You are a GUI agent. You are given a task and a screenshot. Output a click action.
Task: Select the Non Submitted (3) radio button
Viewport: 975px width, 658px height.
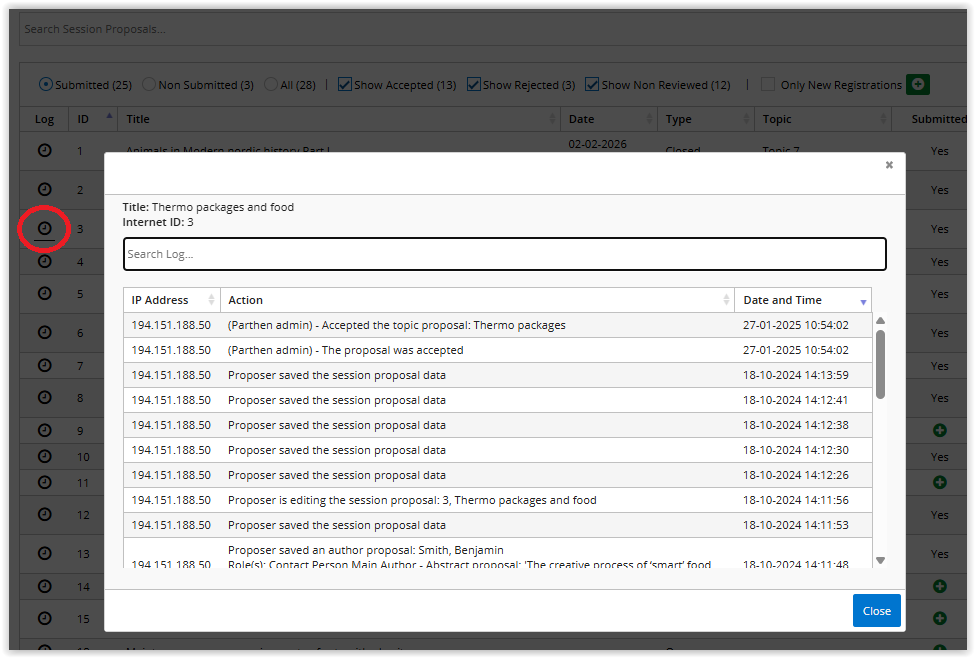pyautogui.click(x=149, y=85)
